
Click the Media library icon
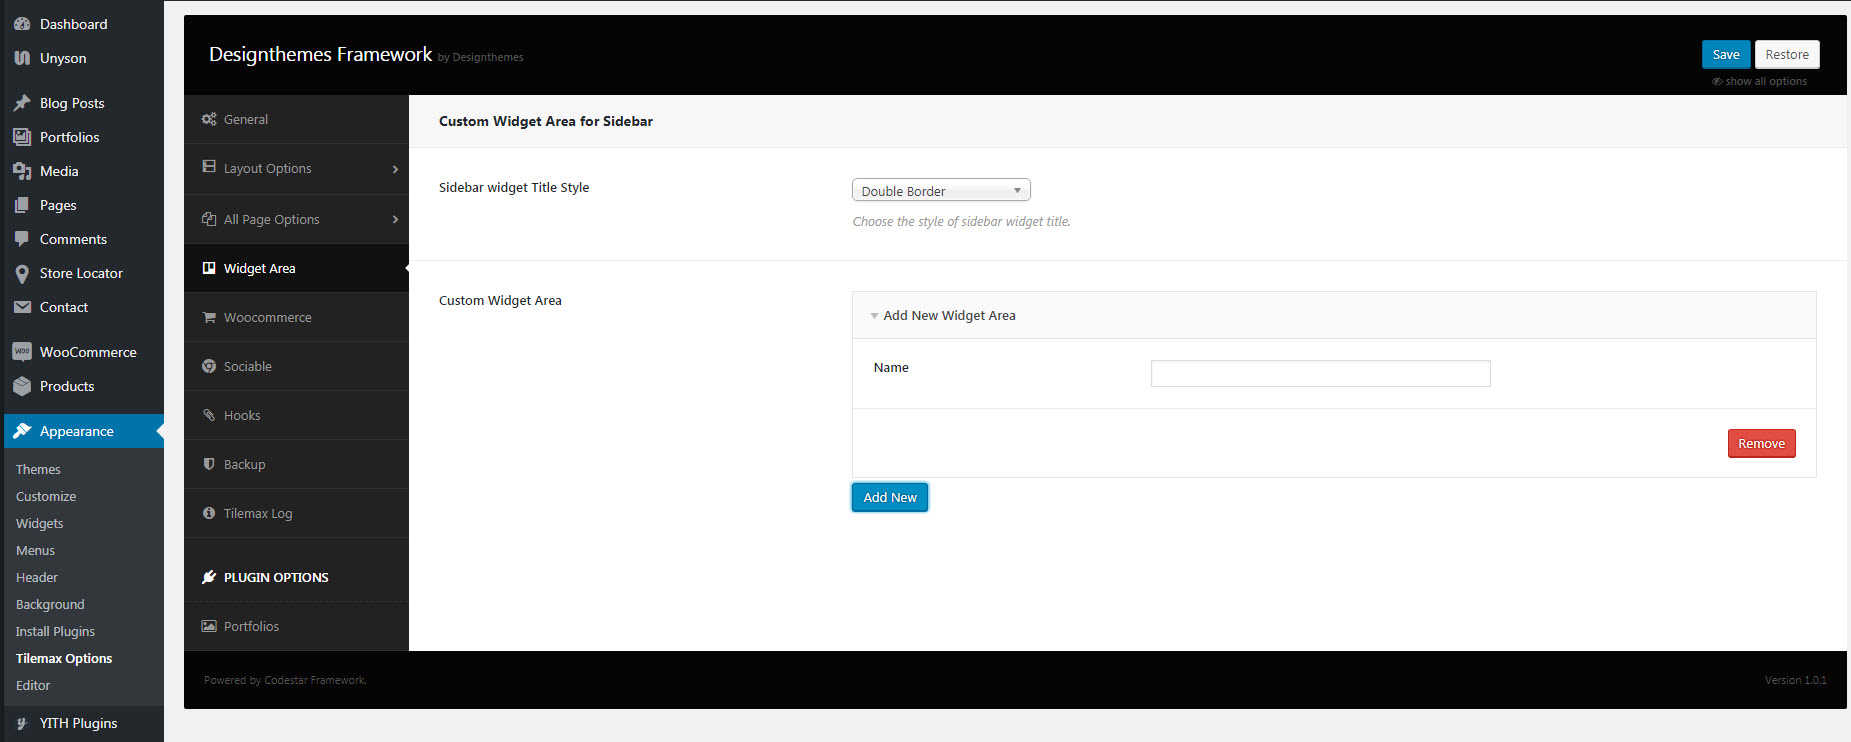[22, 171]
